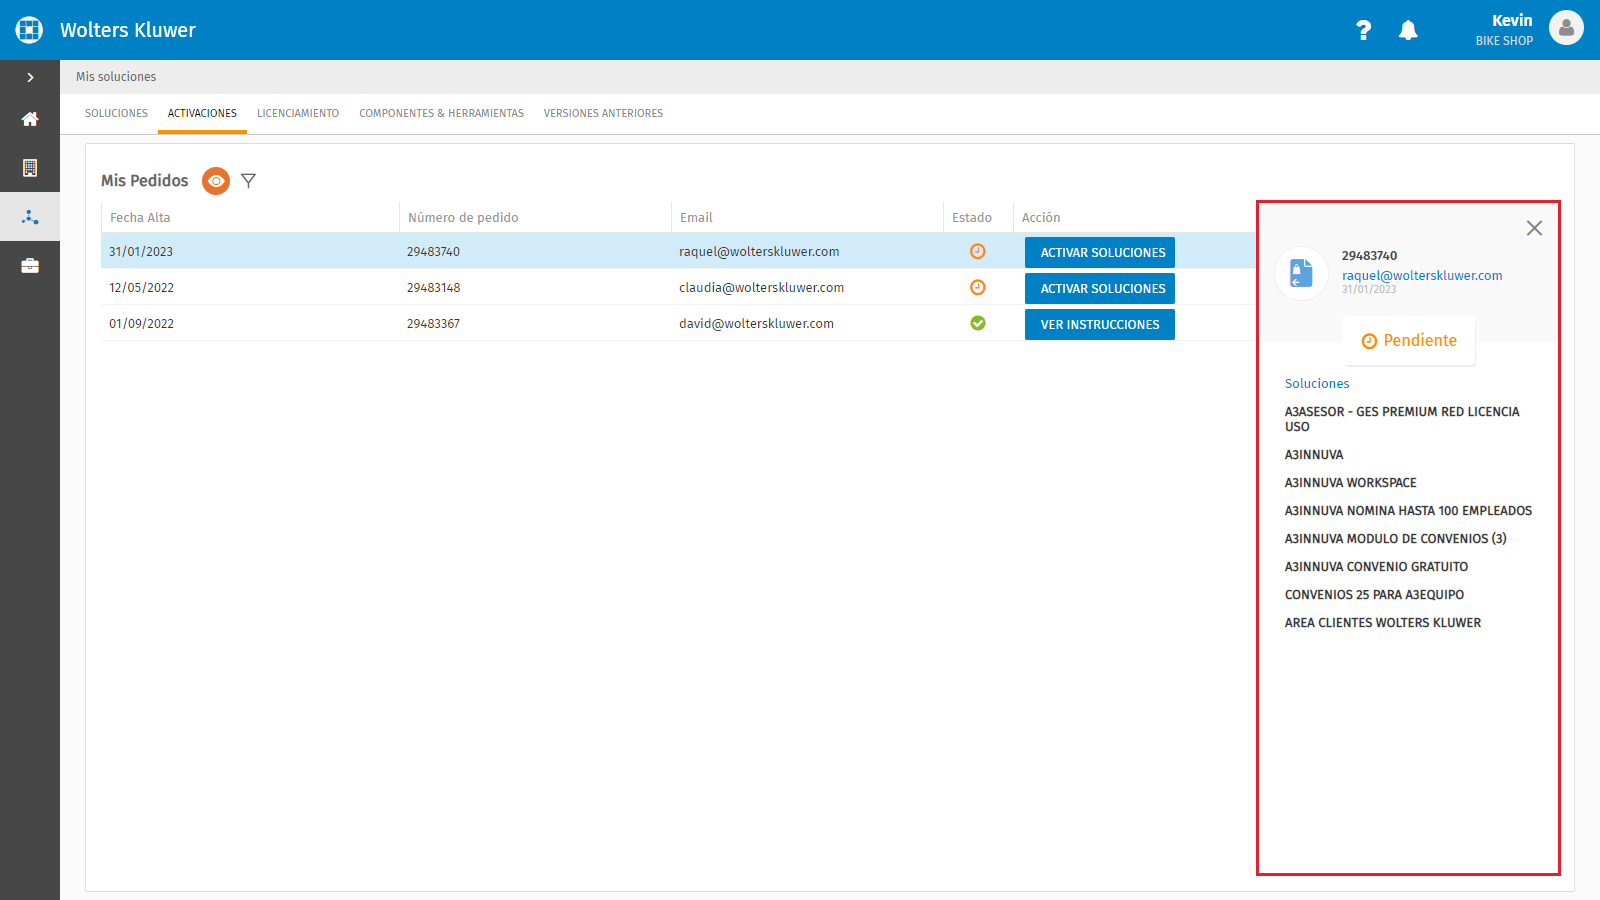Switch to the SOLUCIONES tab
This screenshot has height=900, width=1600.
click(116, 113)
